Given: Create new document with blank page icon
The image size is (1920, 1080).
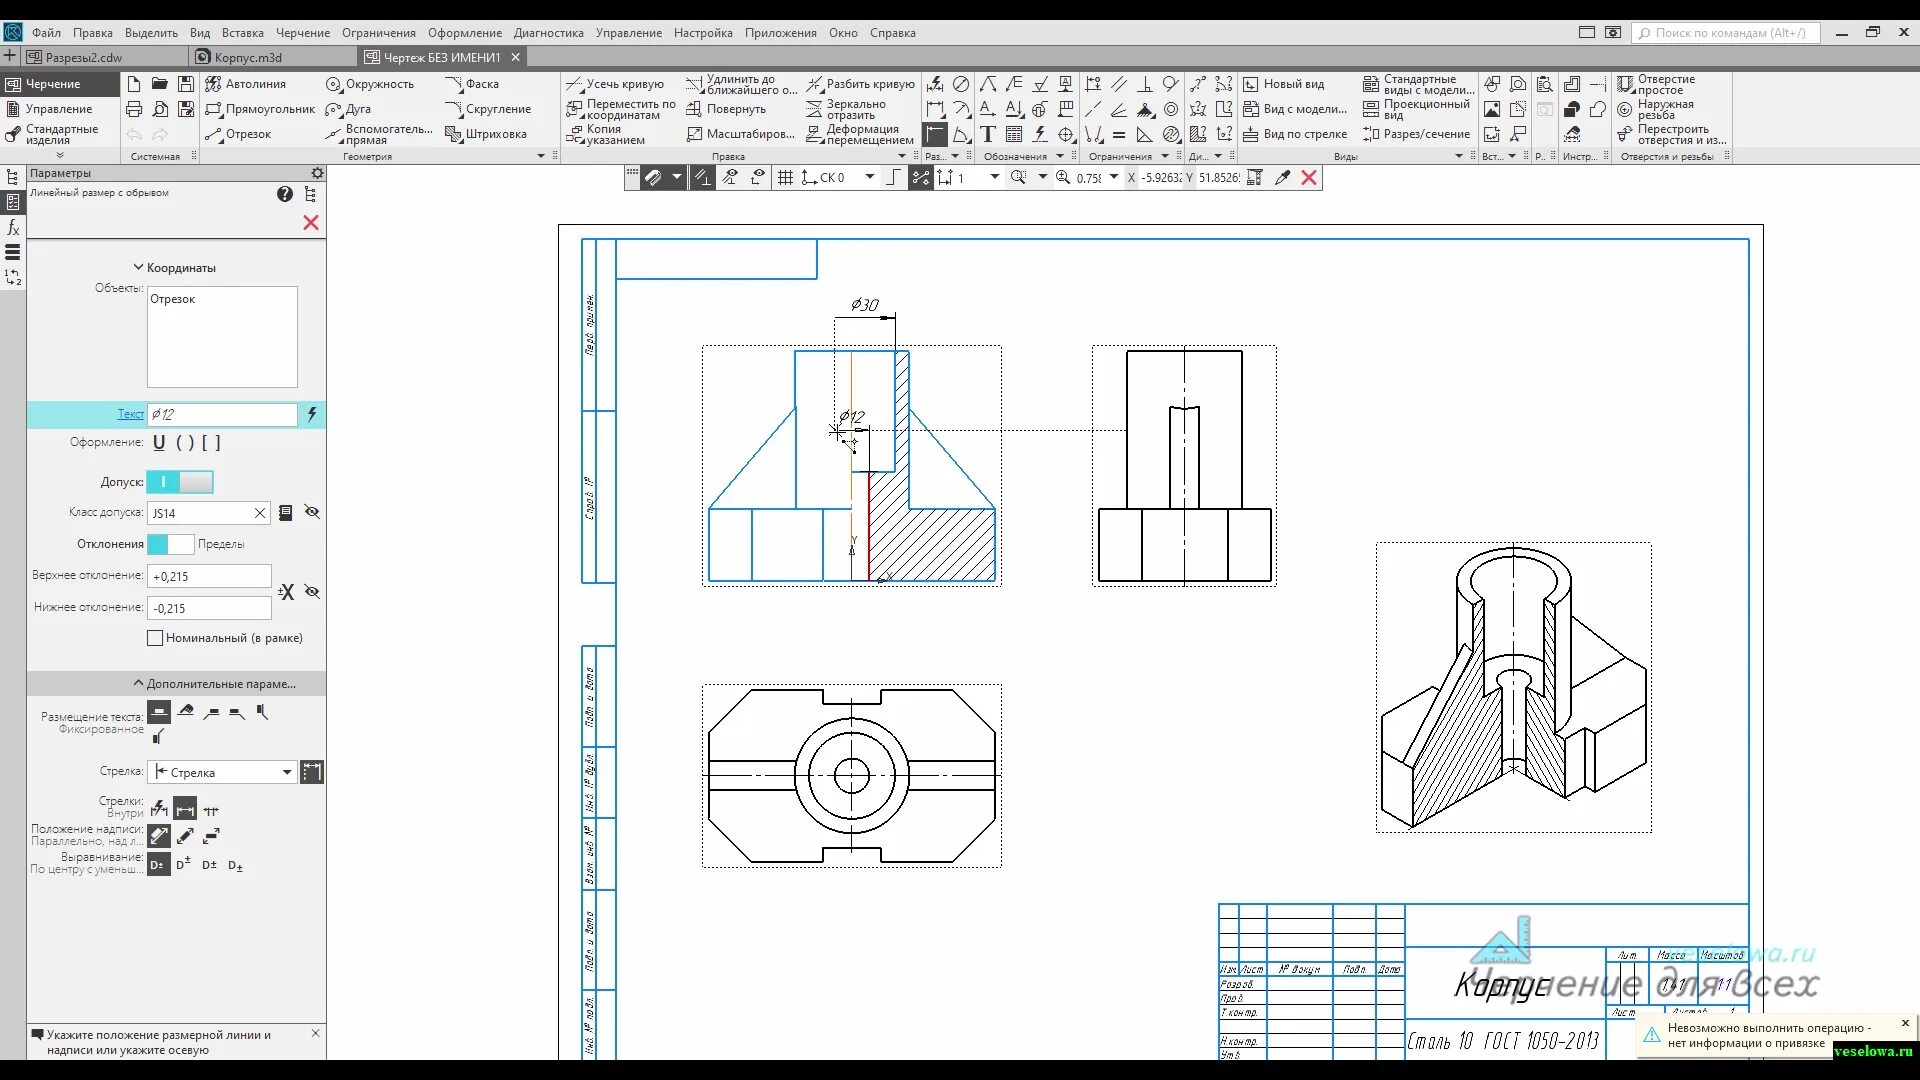Looking at the screenshot, I should 134,84.
